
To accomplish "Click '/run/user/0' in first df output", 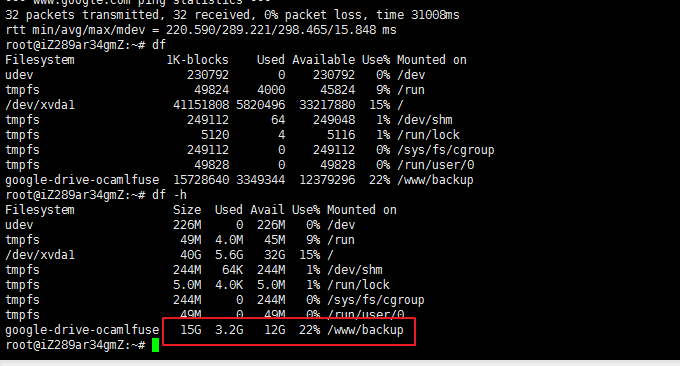I will (x=435, y=165).
